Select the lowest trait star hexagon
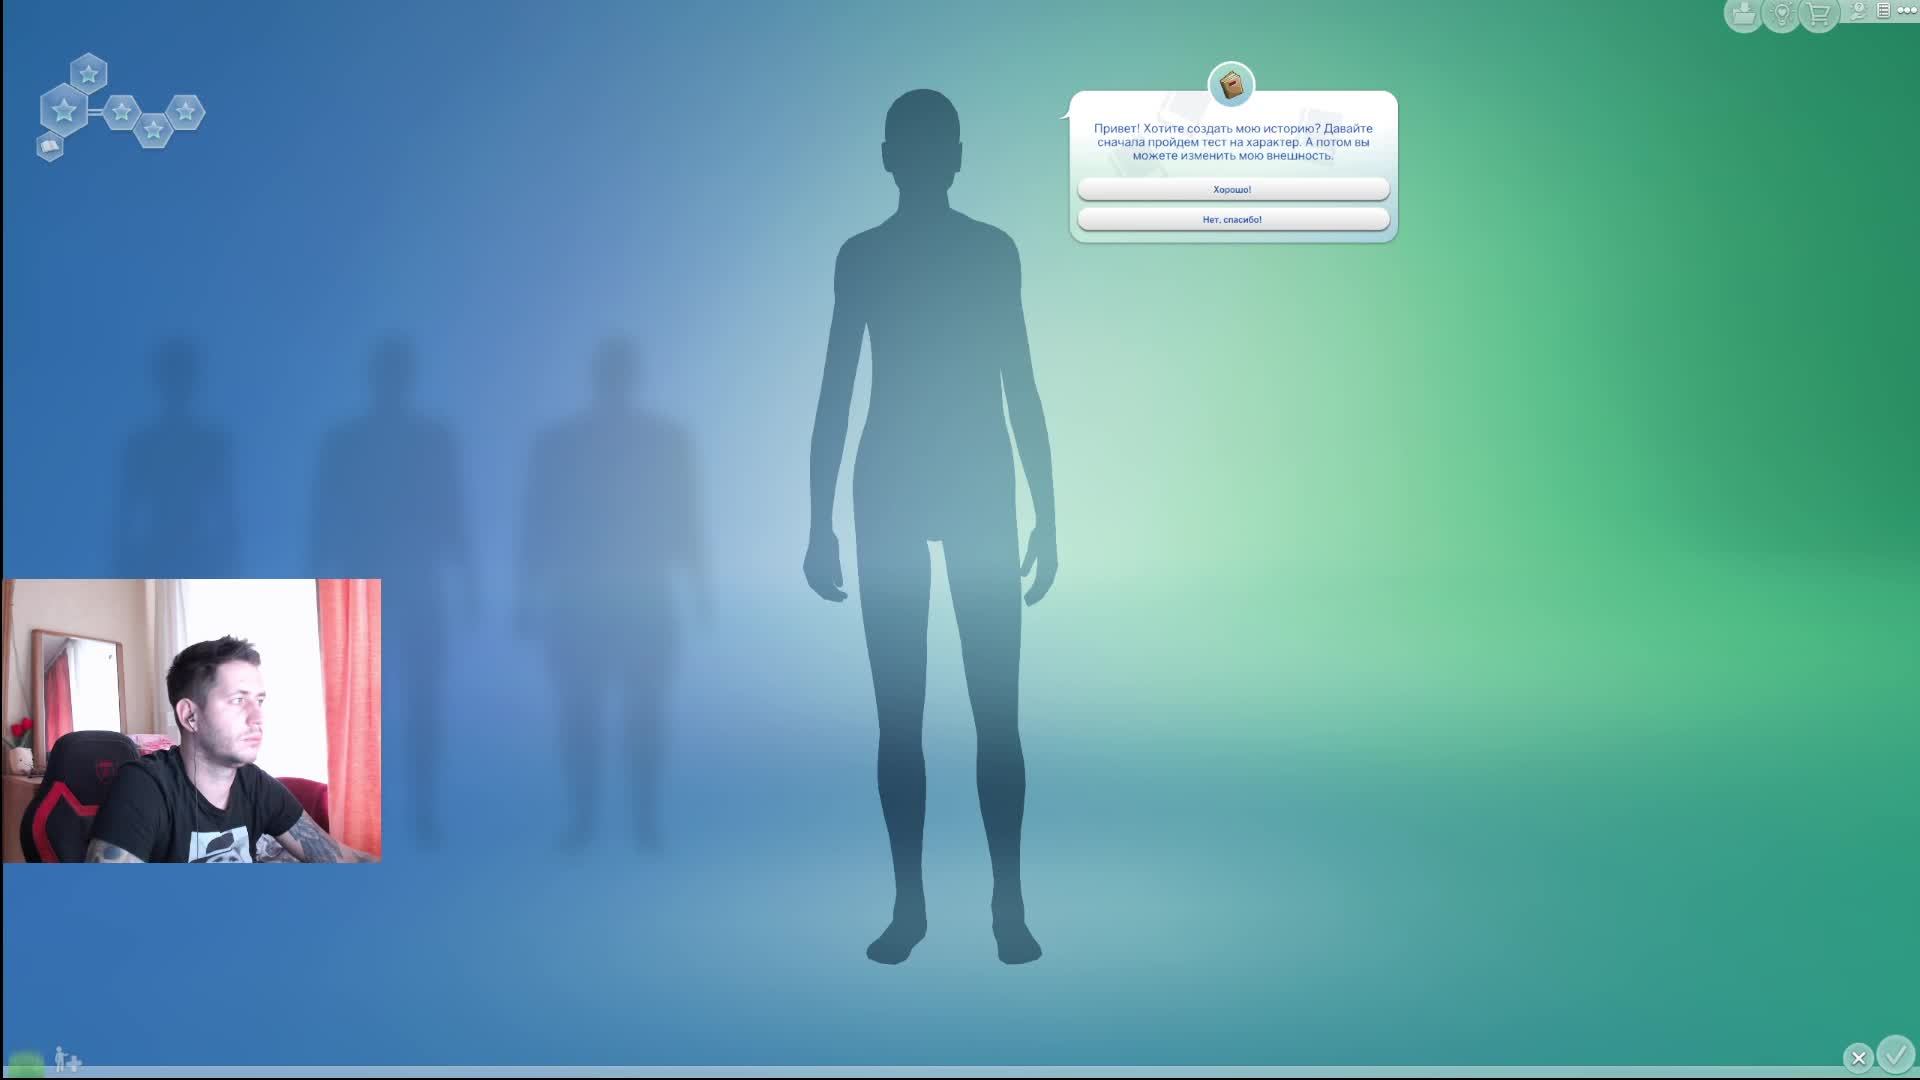This screenshot has height=1080, width=1920. pyautogui.click(x=153, y=129)
